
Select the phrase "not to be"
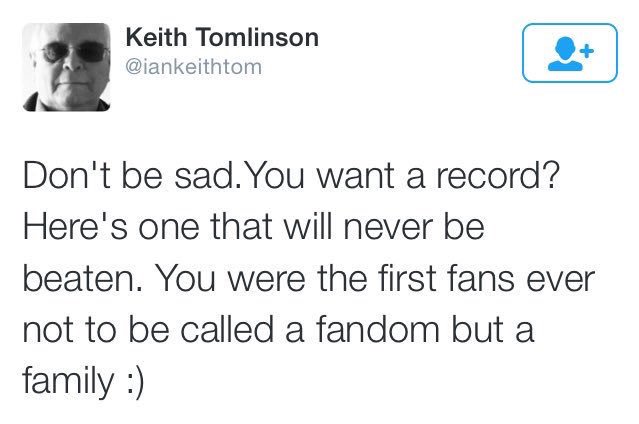click(x=96, y=329)
